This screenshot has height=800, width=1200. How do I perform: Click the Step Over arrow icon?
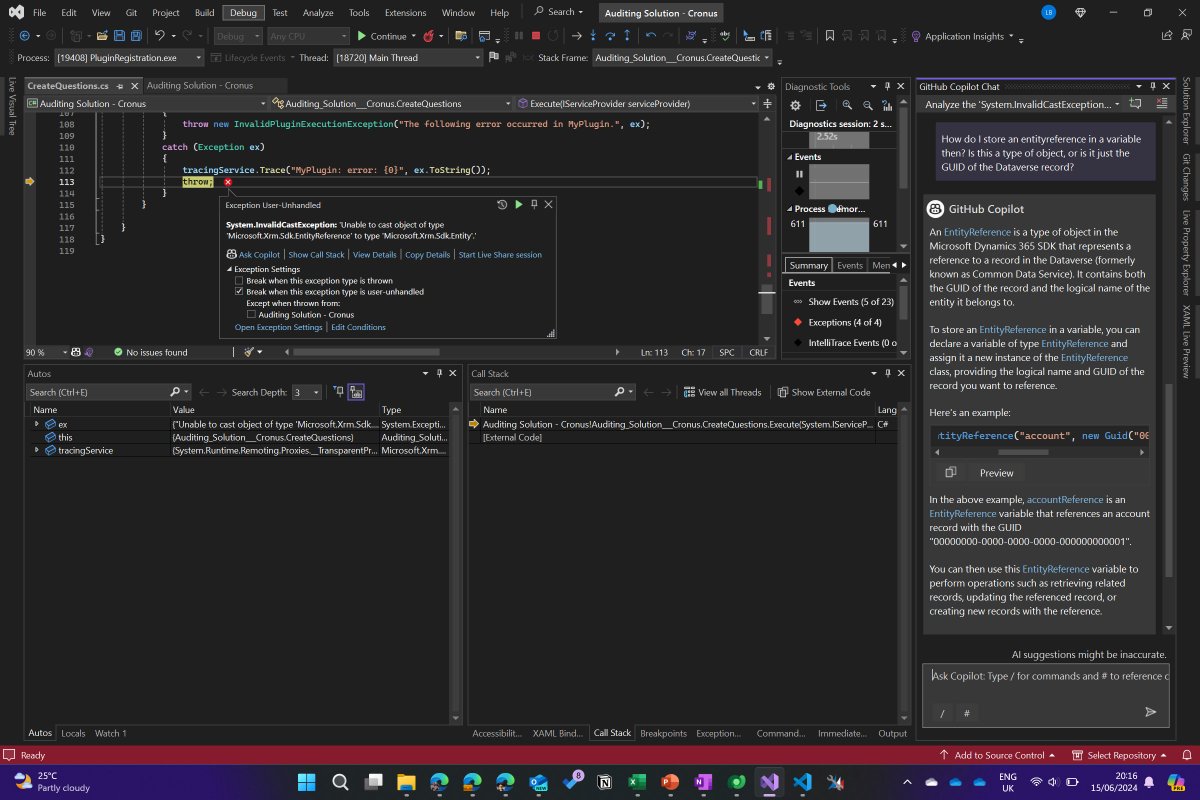click(610, 36)
